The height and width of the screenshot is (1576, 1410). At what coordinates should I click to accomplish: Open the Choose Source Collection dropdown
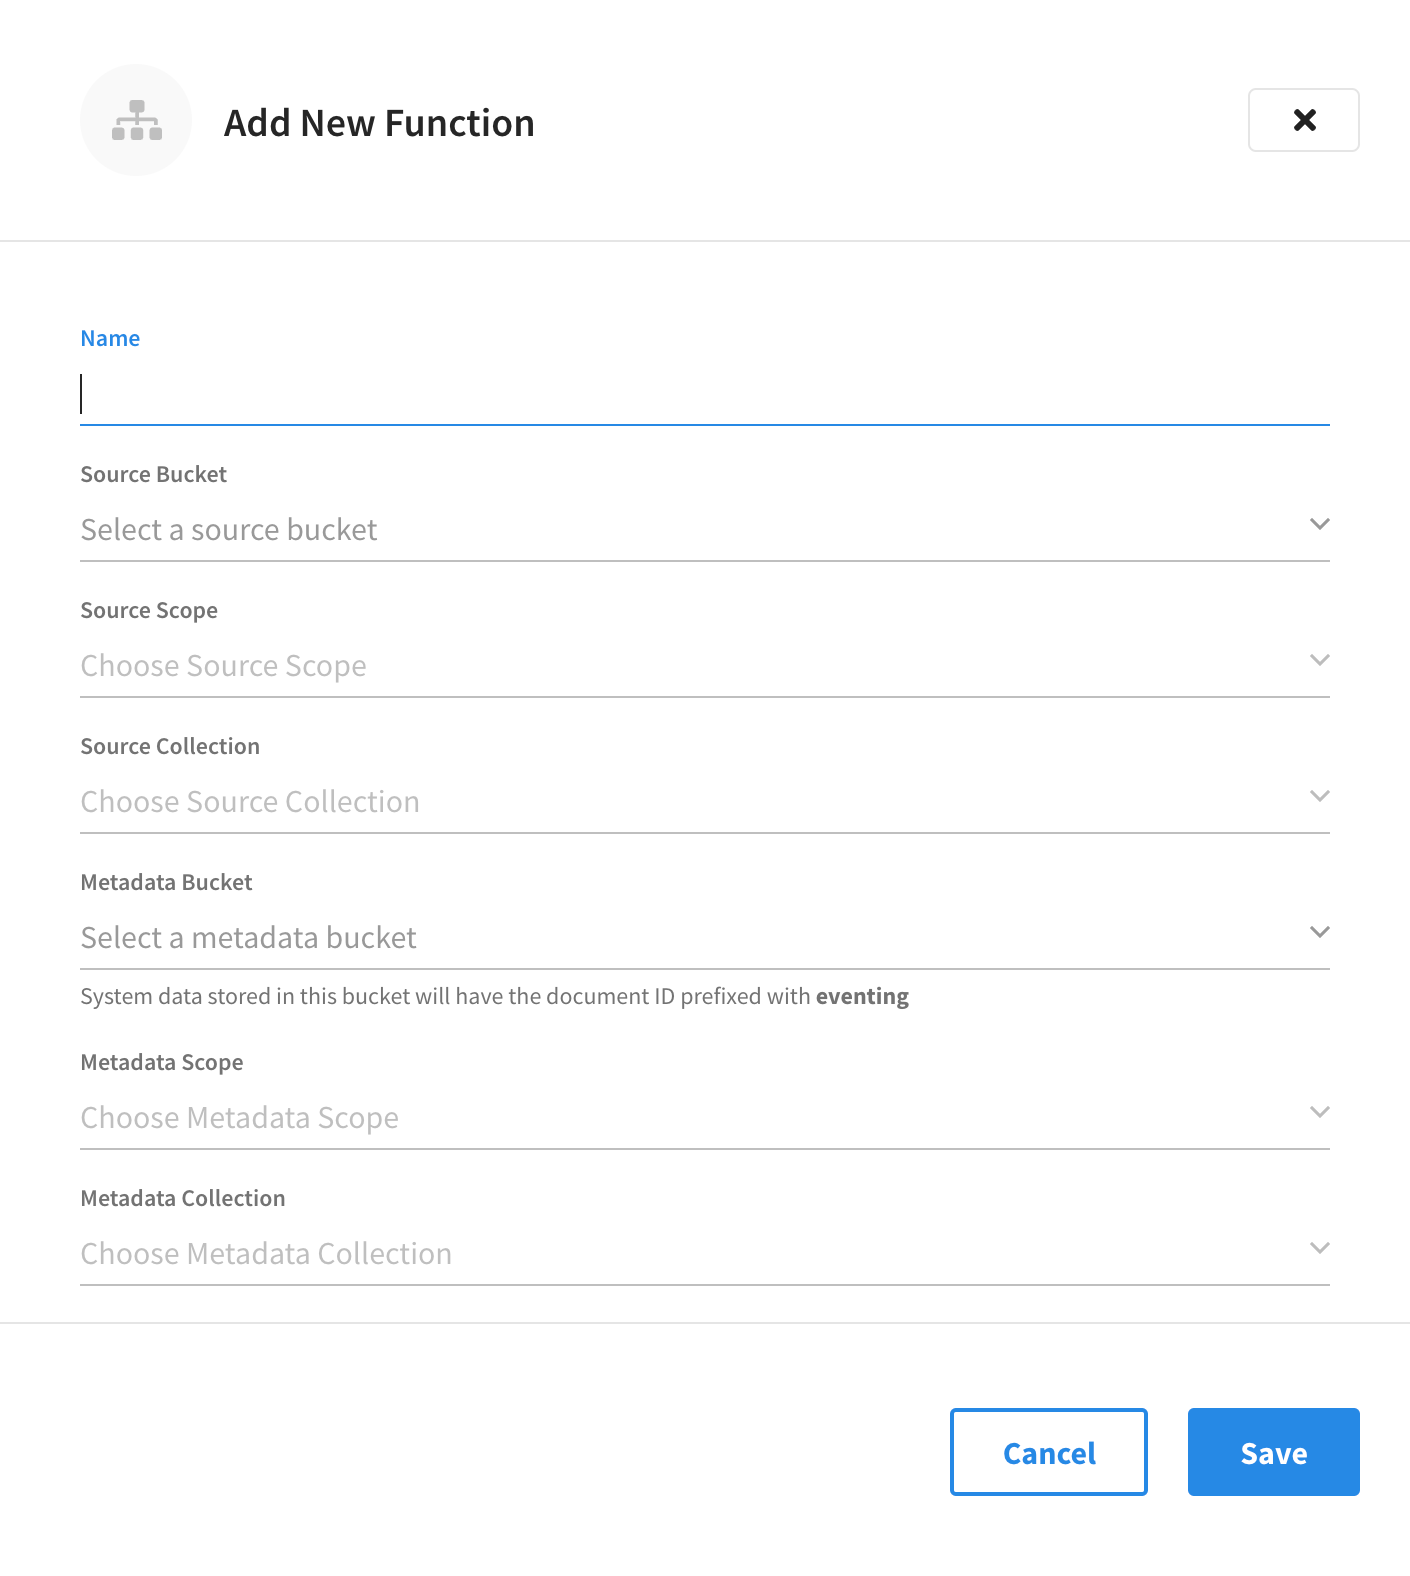[600, 801]
